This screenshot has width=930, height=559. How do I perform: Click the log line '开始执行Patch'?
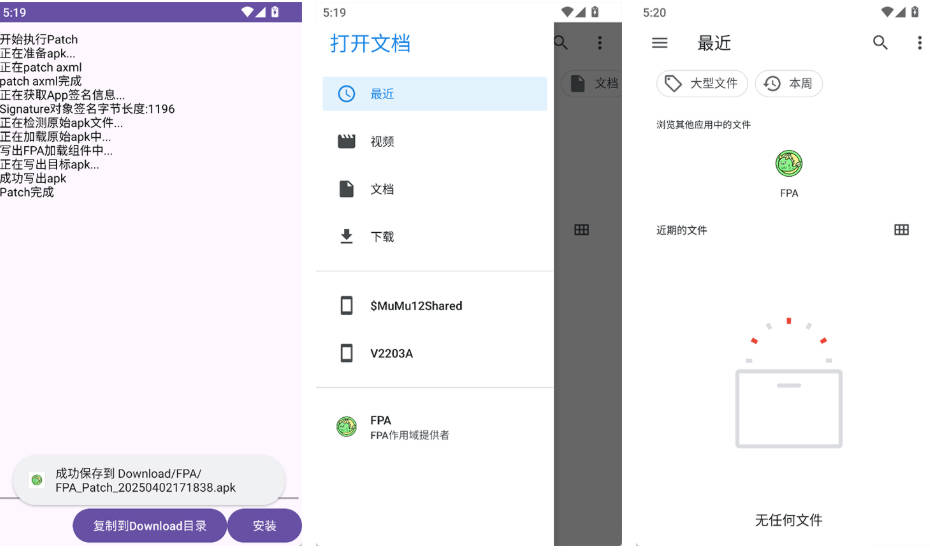(x=39, y=40)
